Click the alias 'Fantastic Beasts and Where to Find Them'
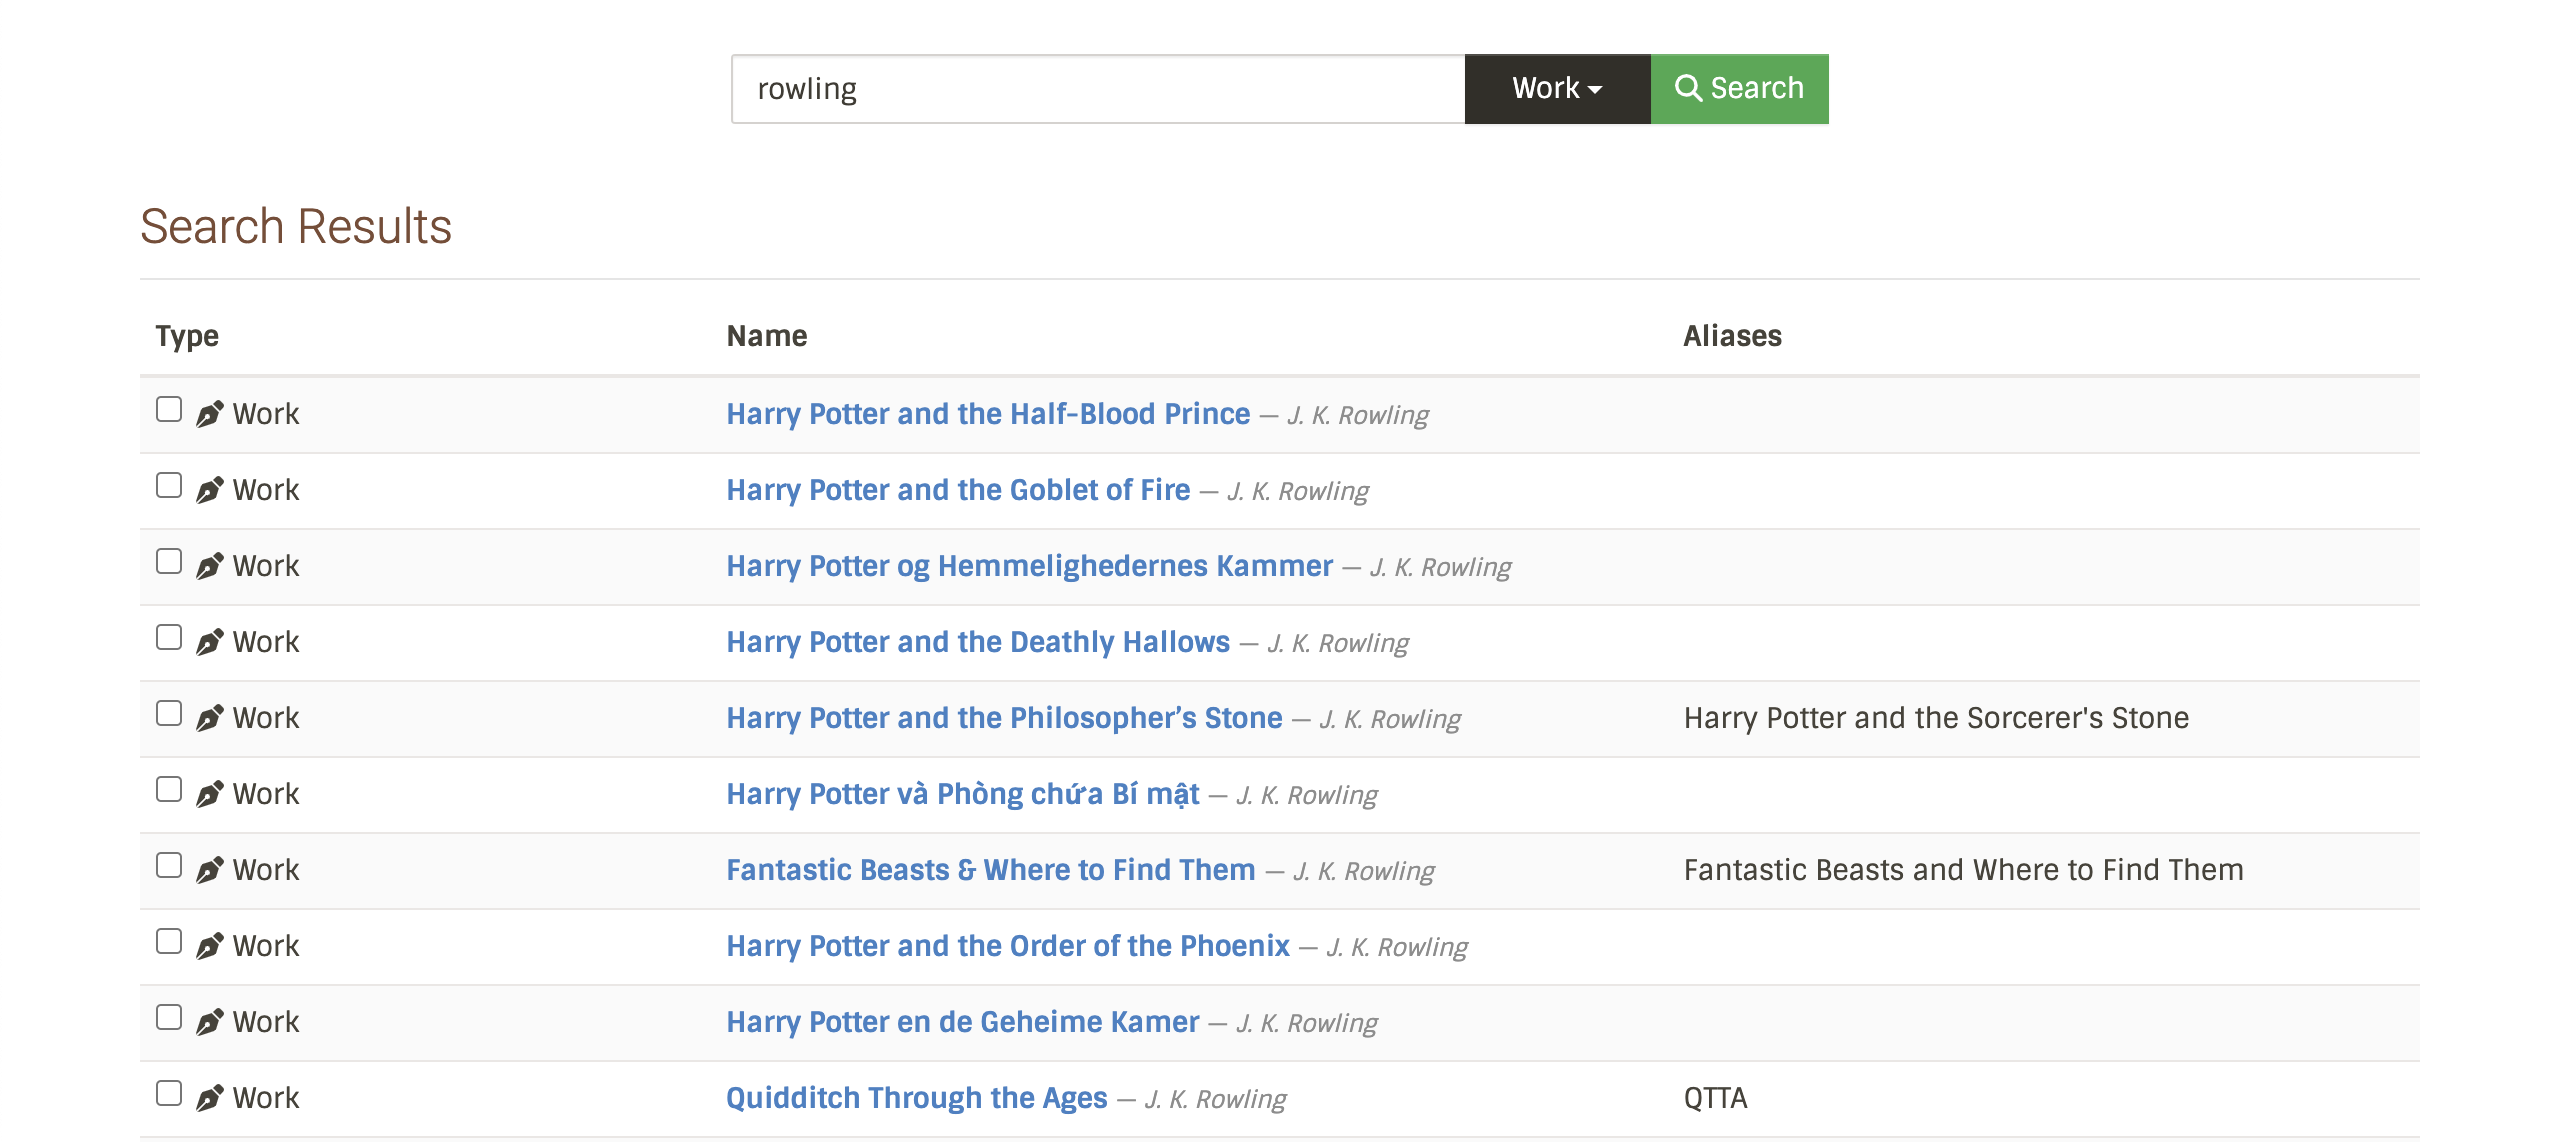 [x=1963, y=870]
